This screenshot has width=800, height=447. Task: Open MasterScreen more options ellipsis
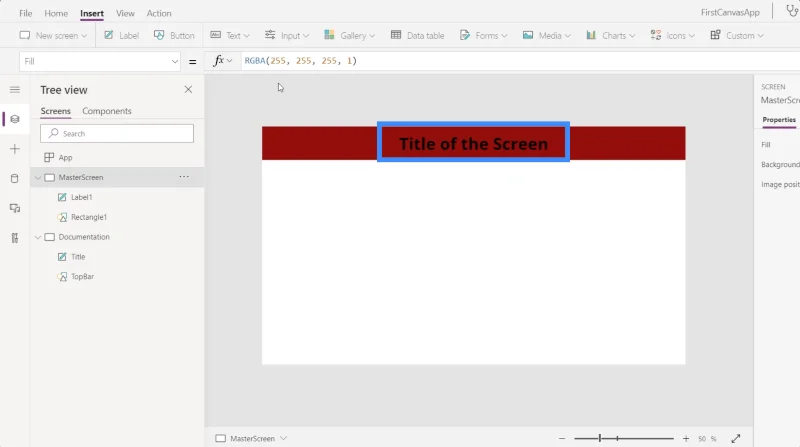184,177
